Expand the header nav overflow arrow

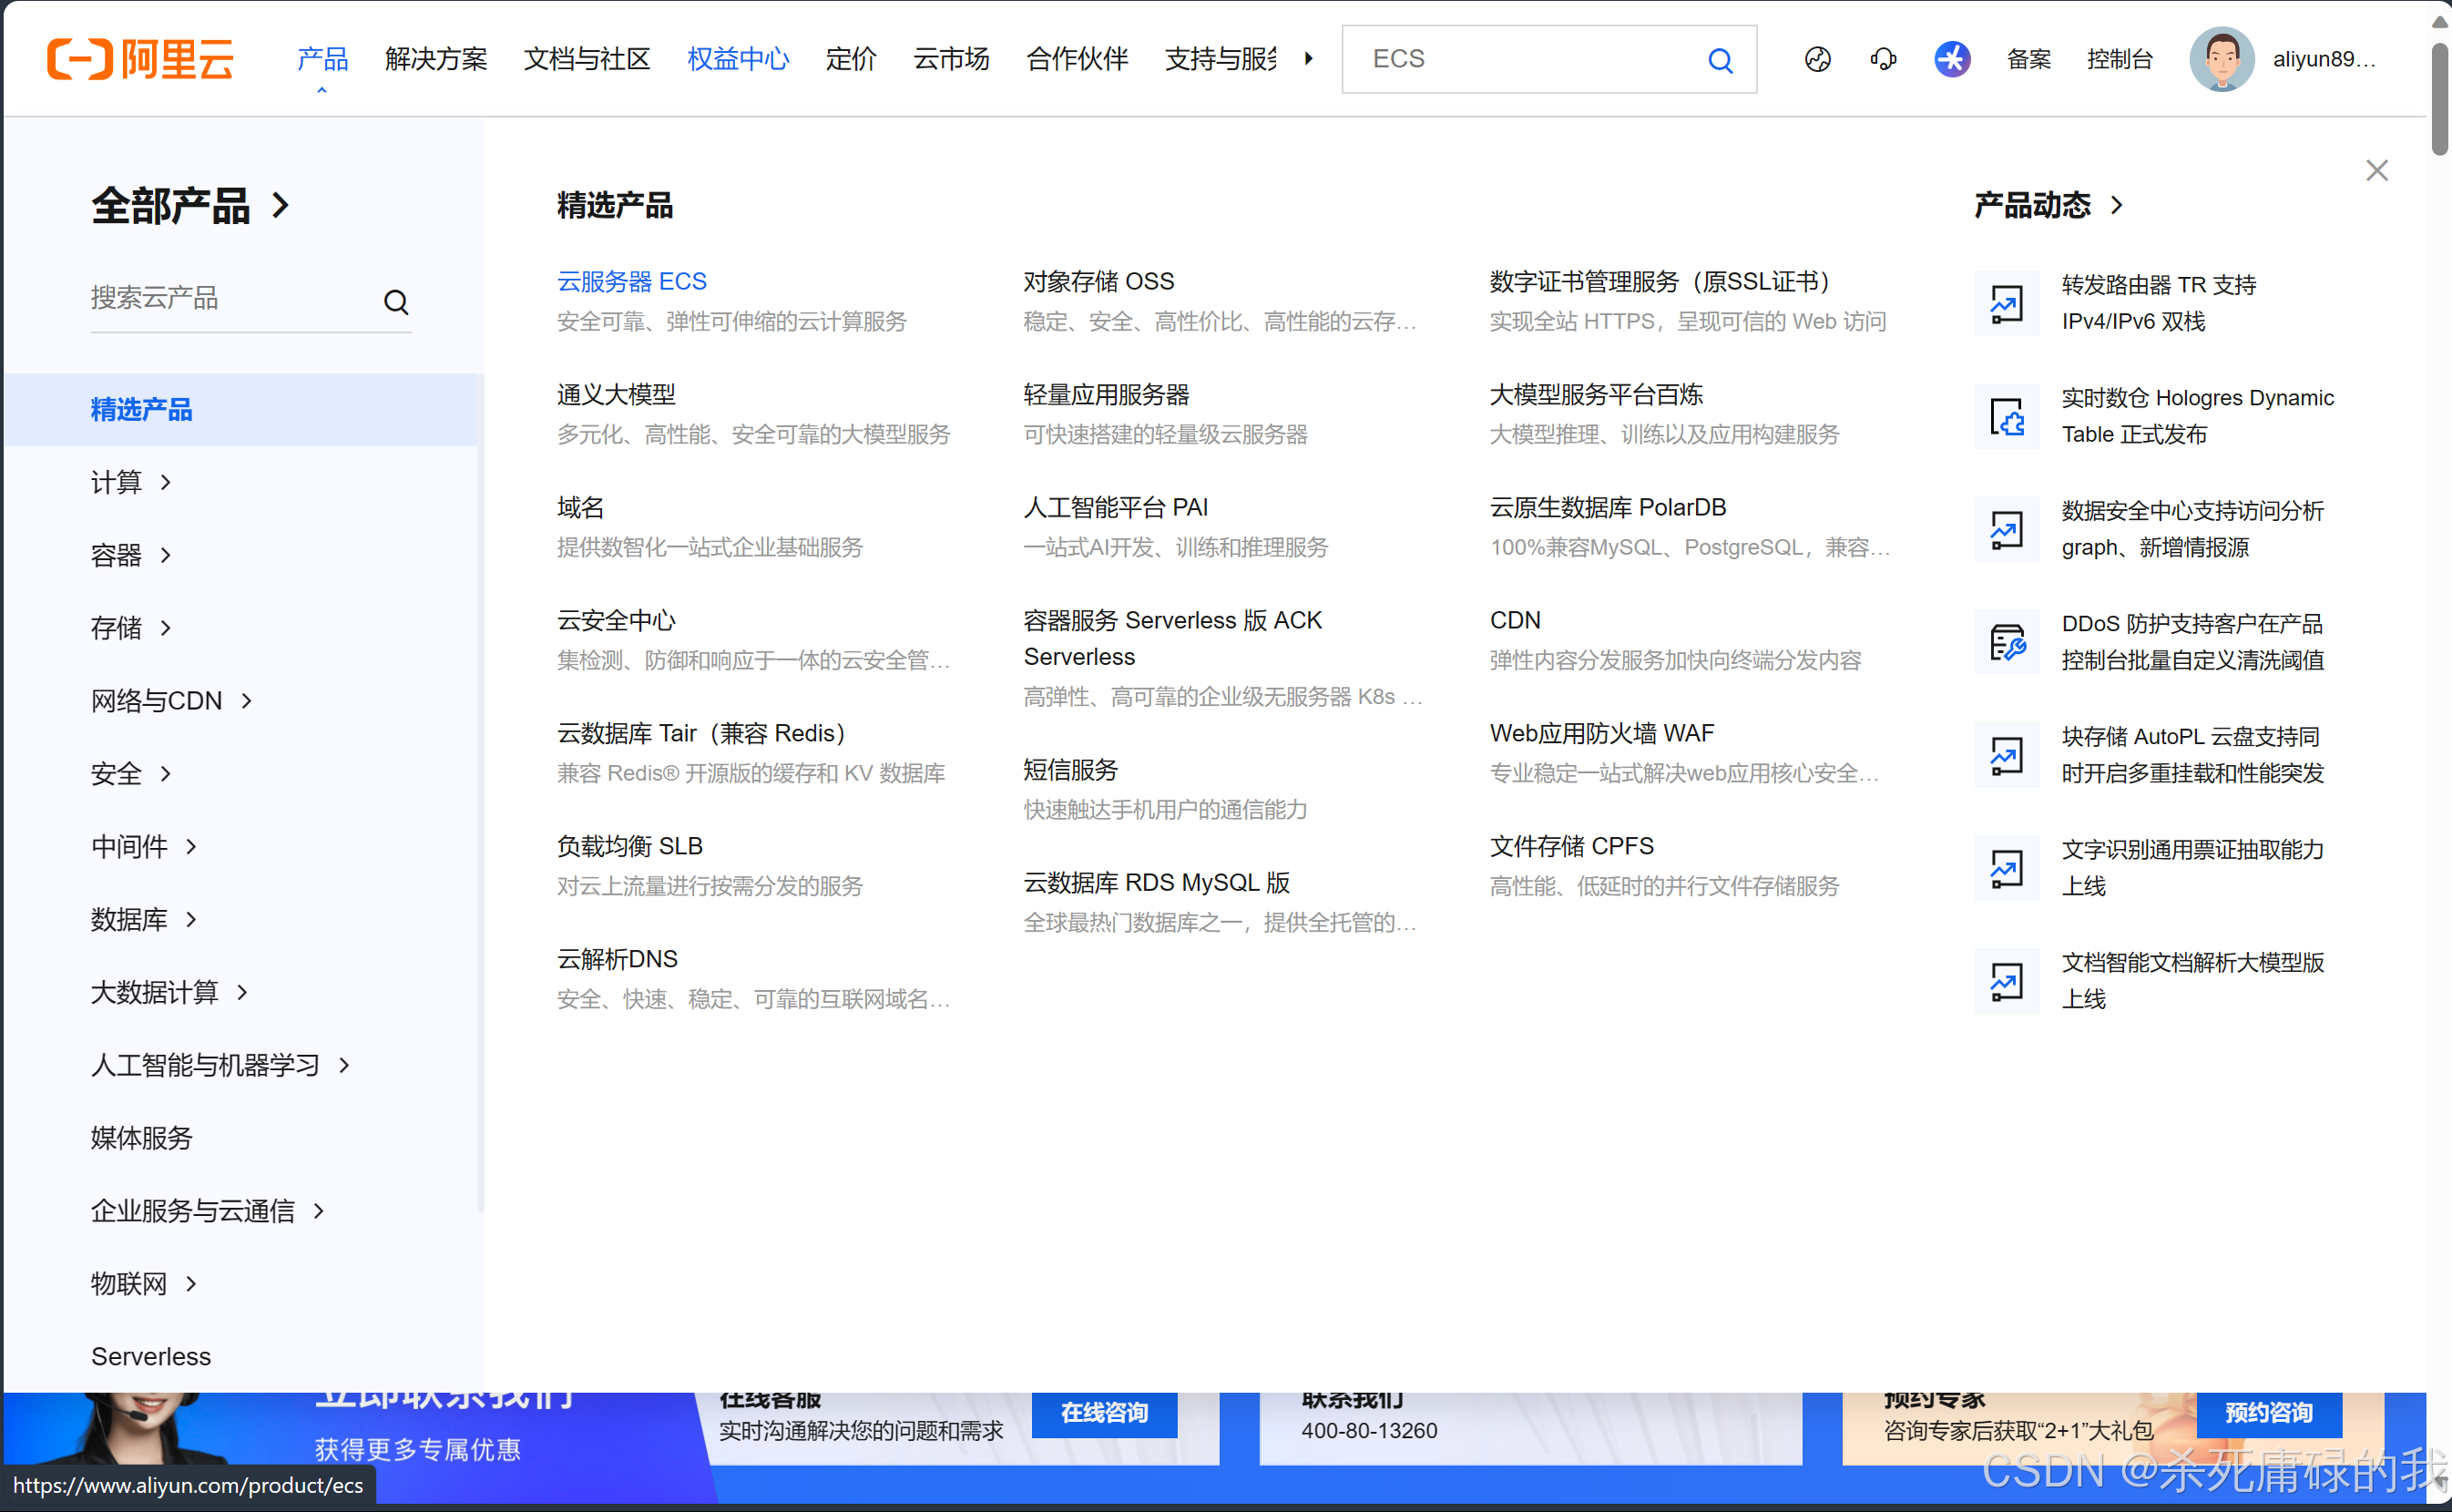[1308, 59]
